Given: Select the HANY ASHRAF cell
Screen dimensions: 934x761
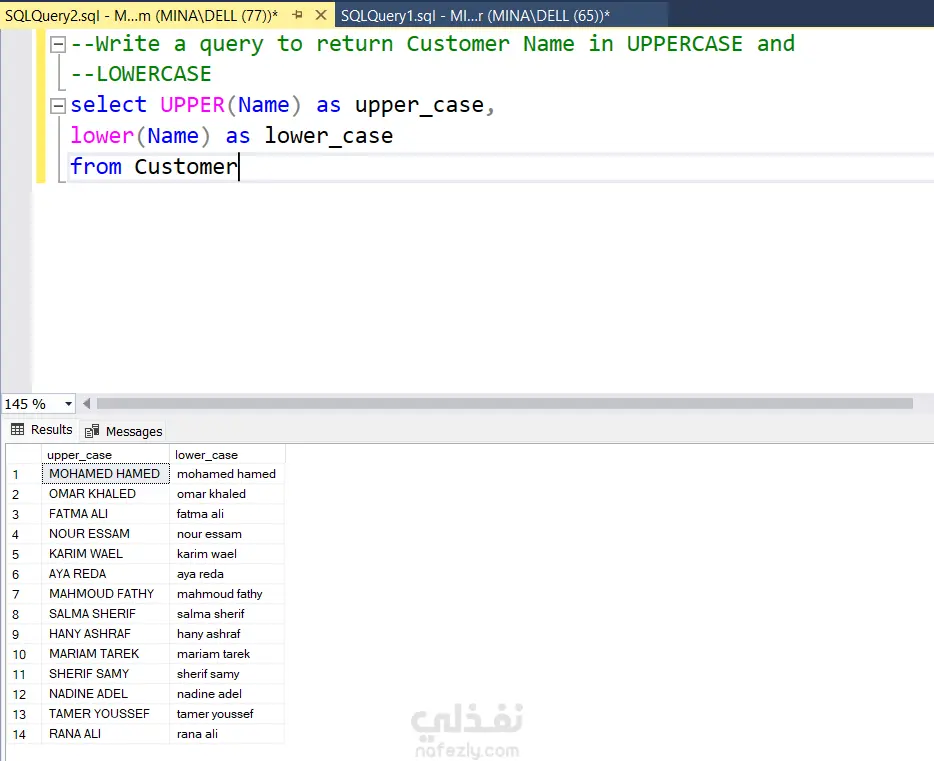Looking at the screenshot, I should 105,634.
